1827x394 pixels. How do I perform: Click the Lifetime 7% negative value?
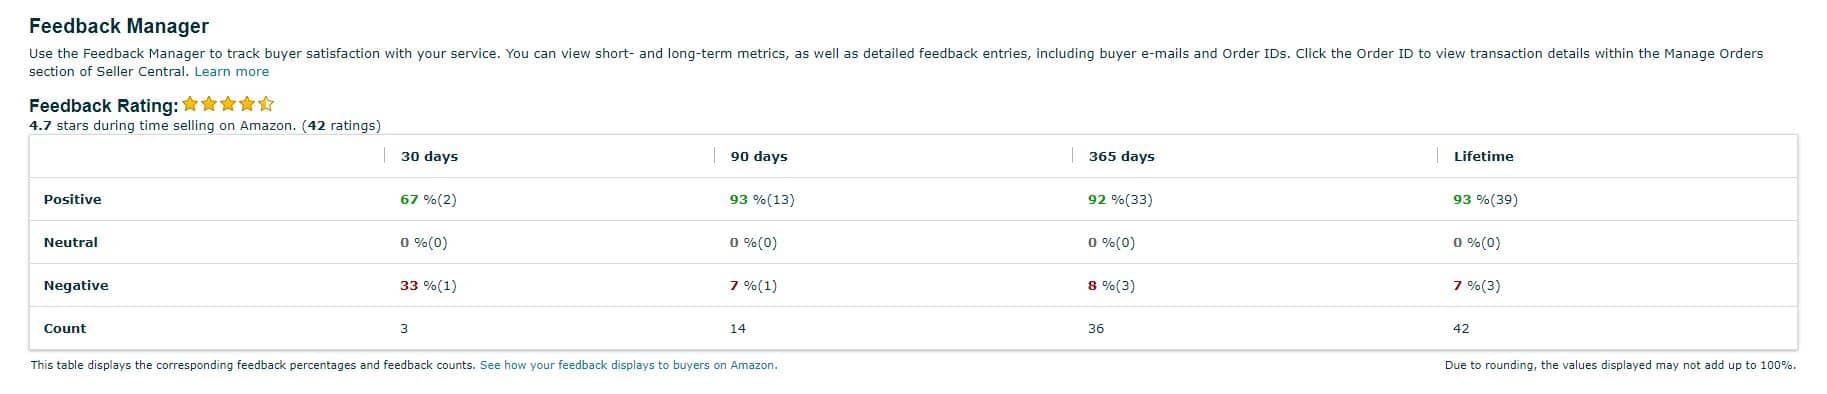point(1476,286)
